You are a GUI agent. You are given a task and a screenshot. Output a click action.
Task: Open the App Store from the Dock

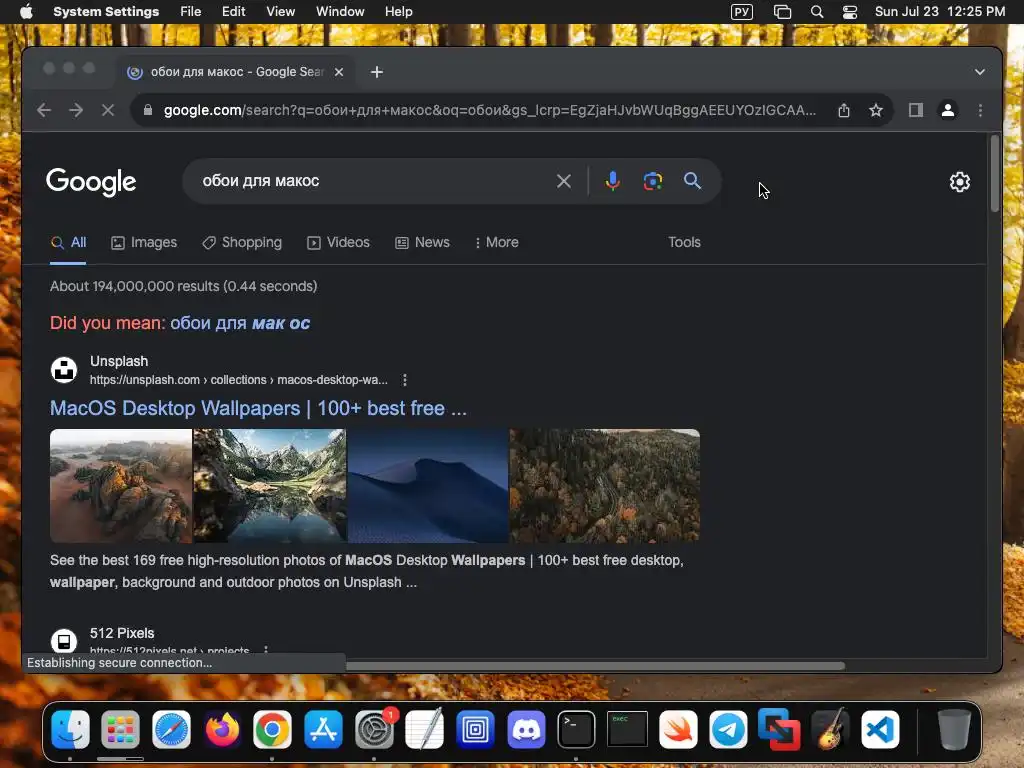pos(323,729)
